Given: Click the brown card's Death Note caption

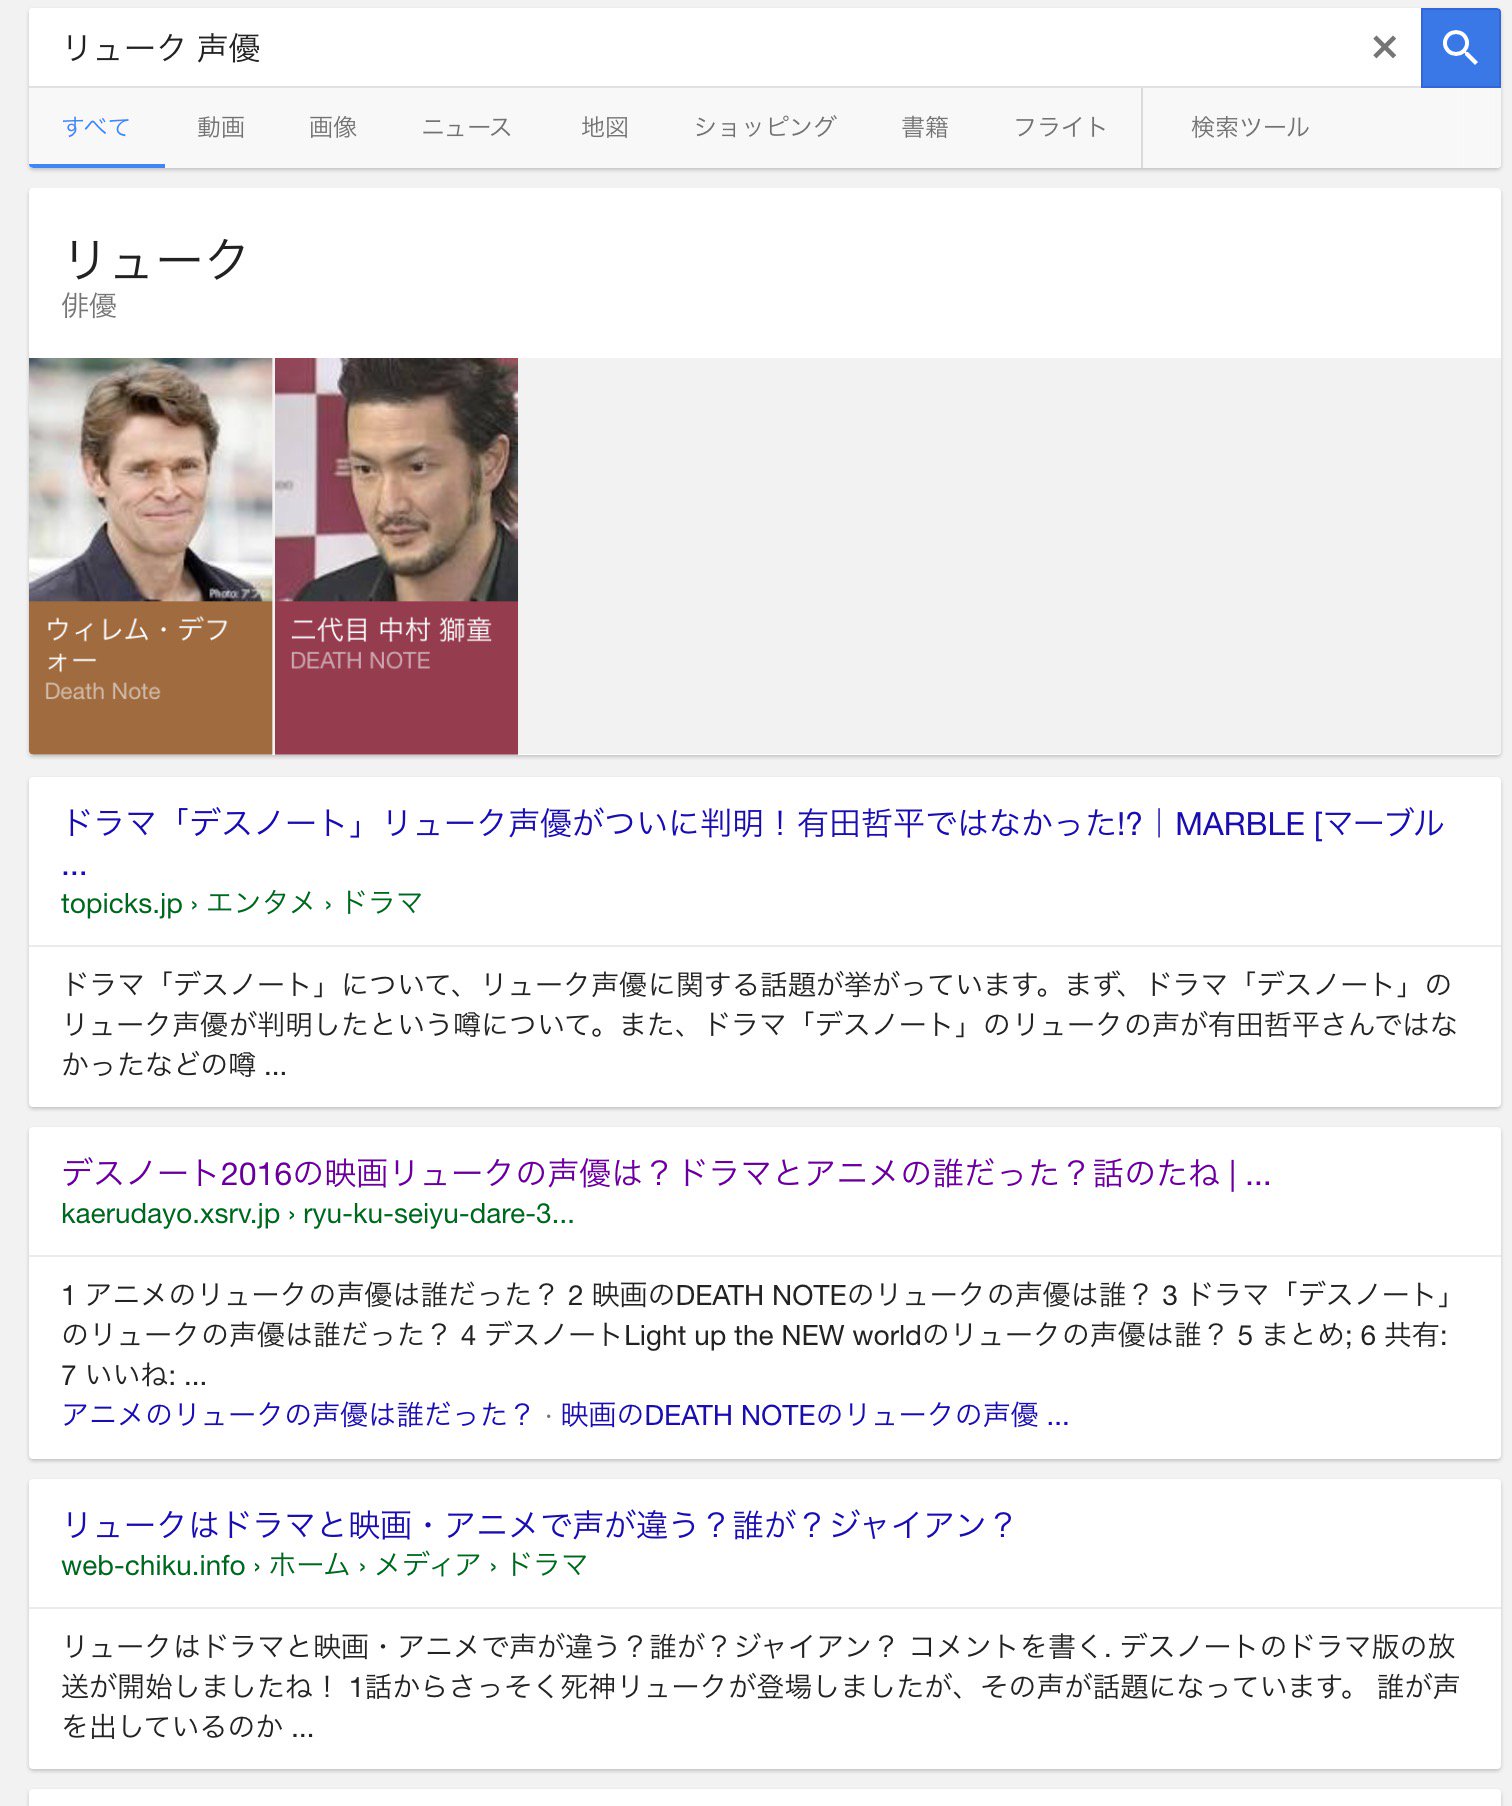Looking at the screenshot, I should click(102, 691).
